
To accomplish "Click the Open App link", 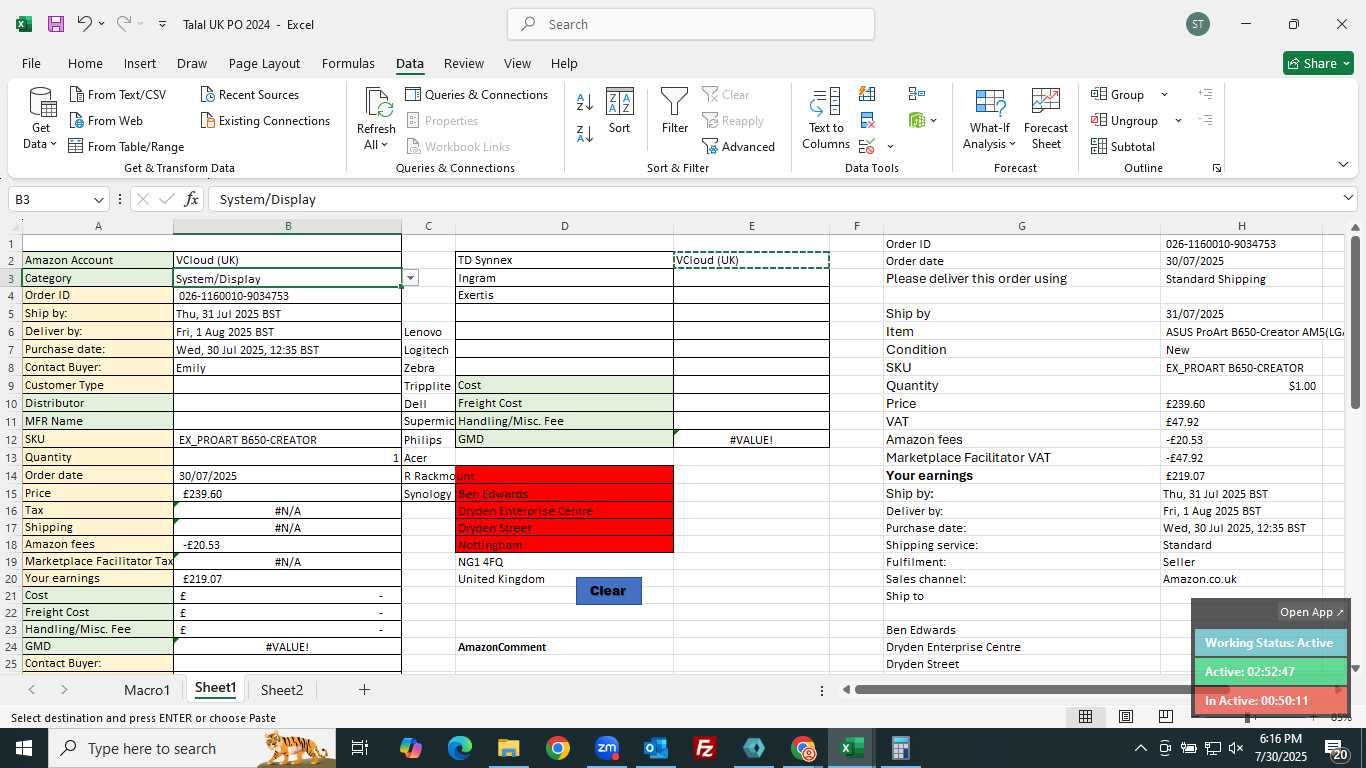I will 1312,612.
